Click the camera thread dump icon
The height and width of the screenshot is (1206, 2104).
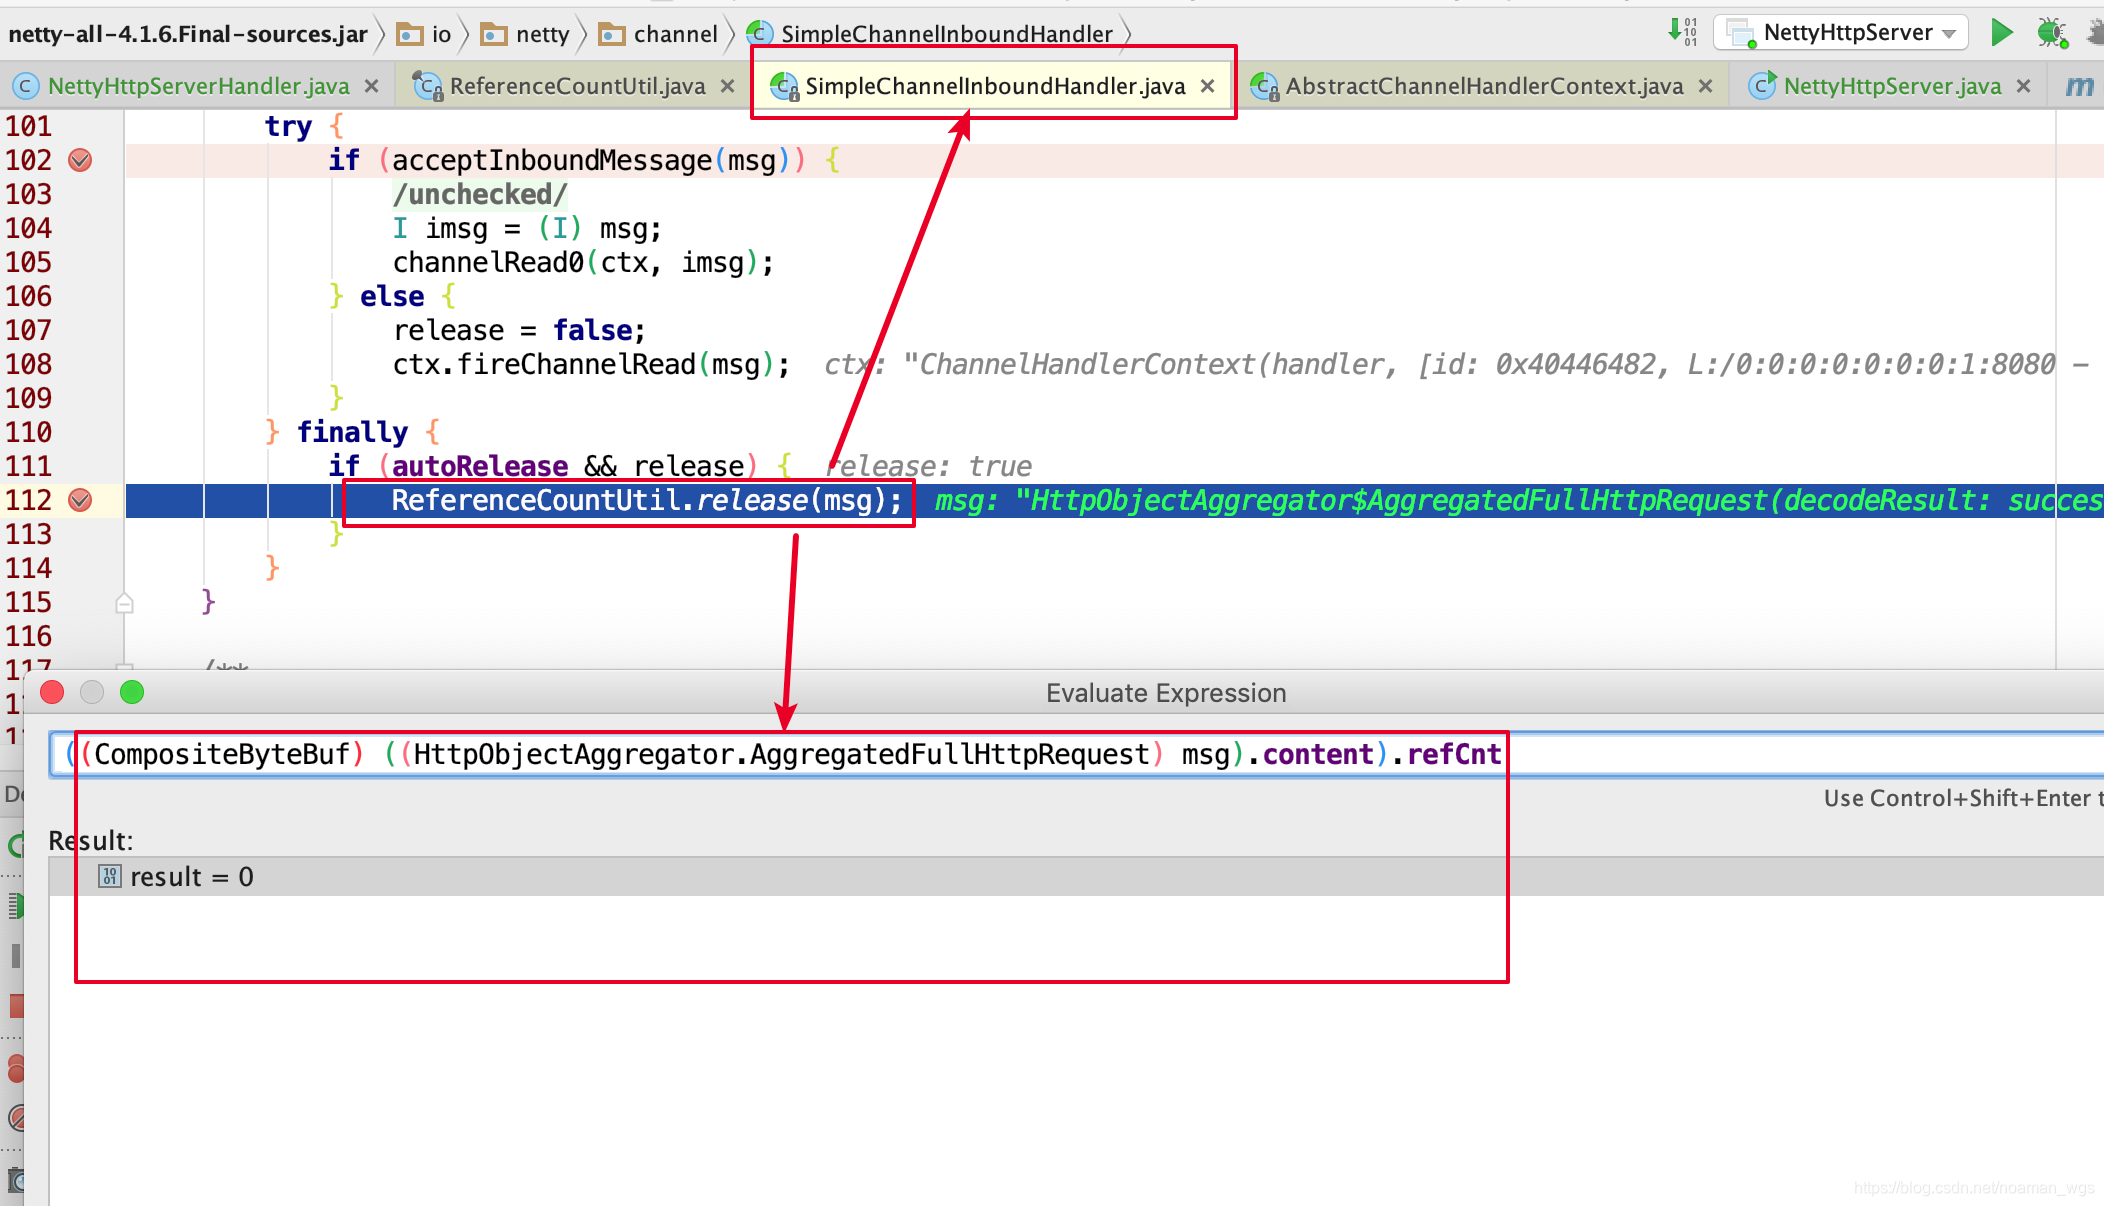pyautogui.click(x=14, y=1180)
